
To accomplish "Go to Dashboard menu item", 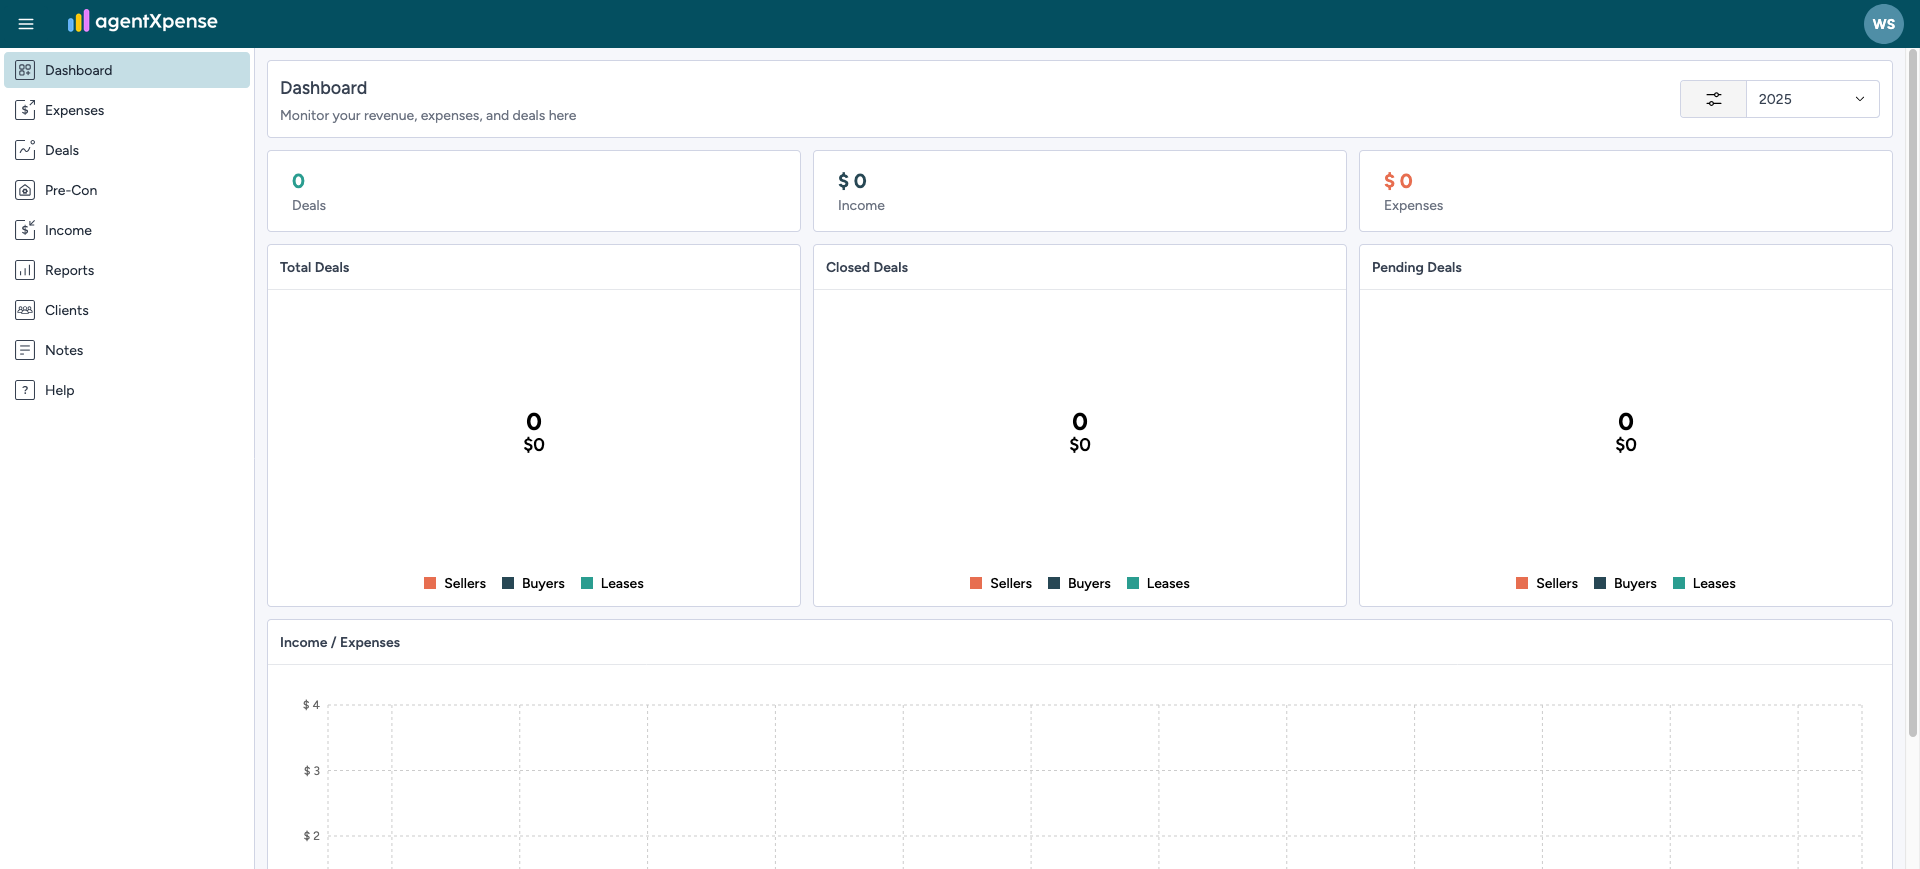I will pos(127,70).
